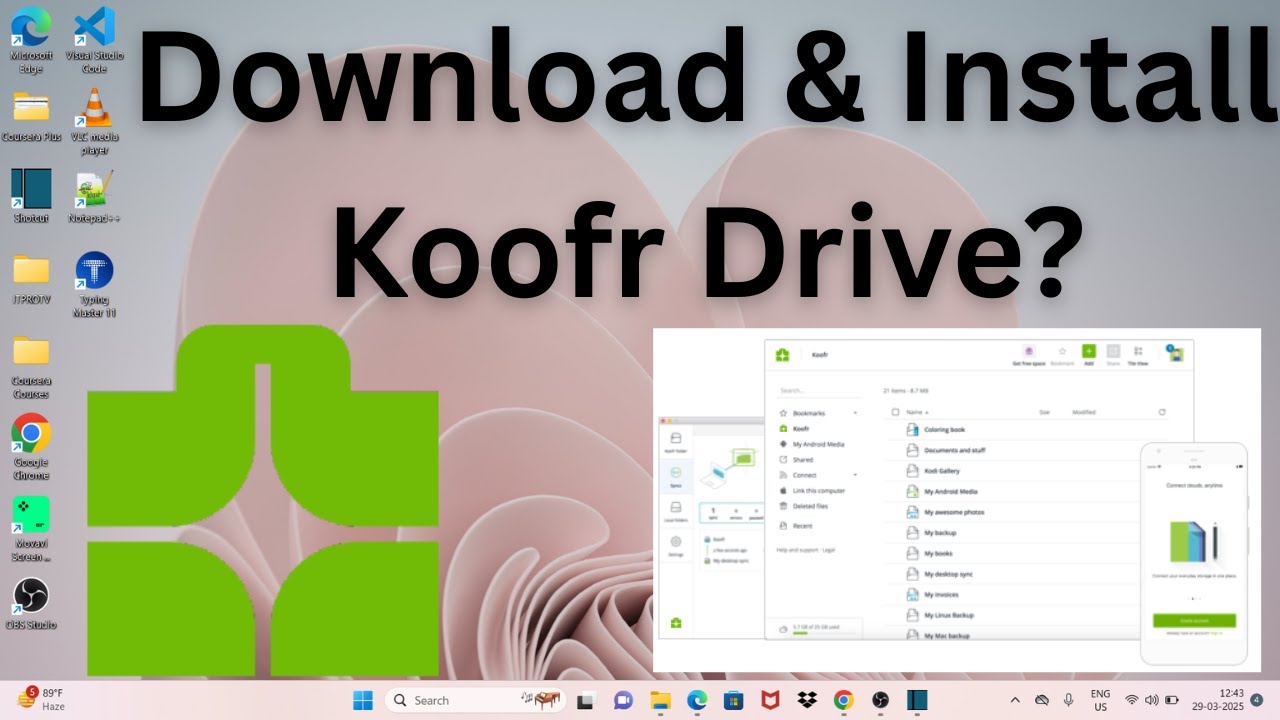Click the microphone tray icon
Viewport: 1280px width, 720px height.
(1069, 700)
